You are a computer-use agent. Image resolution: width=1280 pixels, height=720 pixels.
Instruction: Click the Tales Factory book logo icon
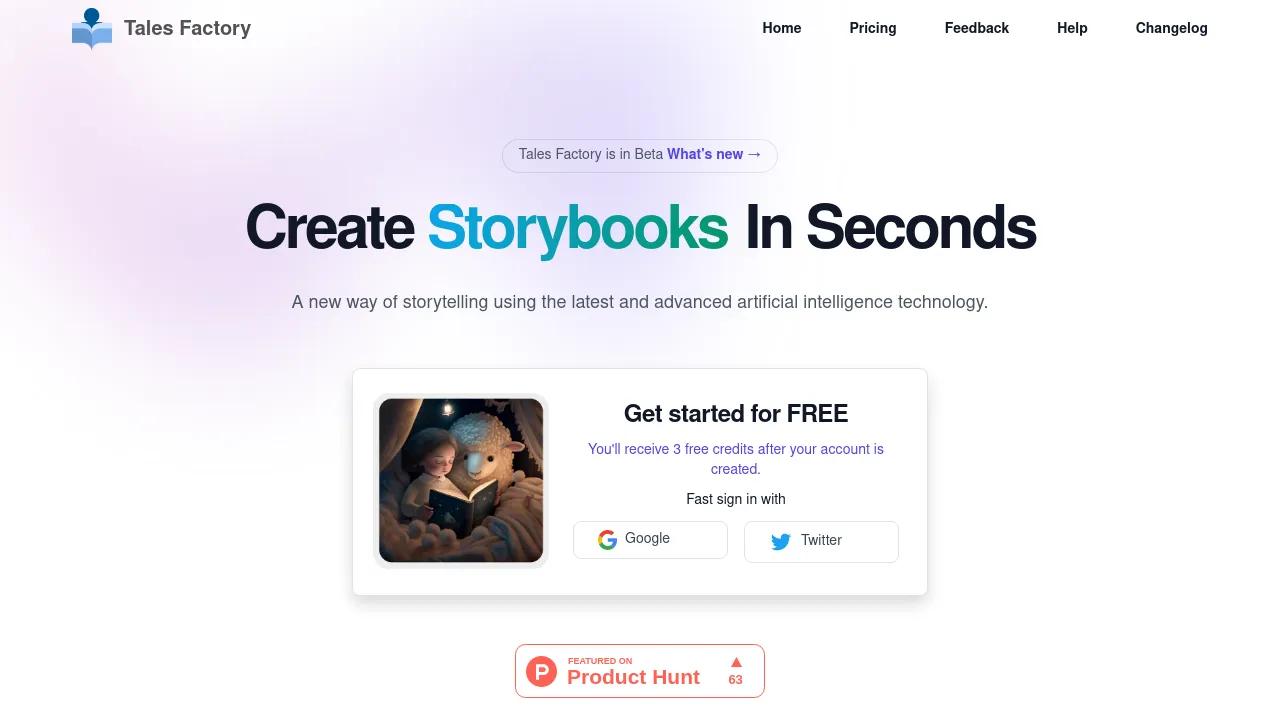[92, 29]
